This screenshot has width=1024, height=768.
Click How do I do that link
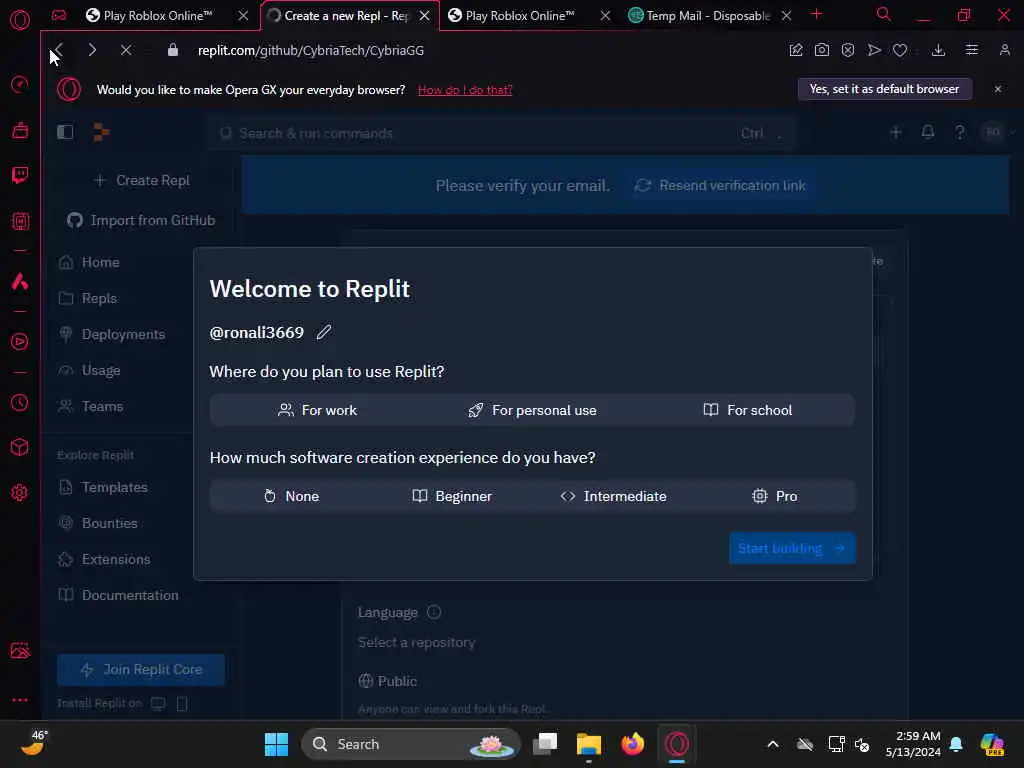point(465,90)
